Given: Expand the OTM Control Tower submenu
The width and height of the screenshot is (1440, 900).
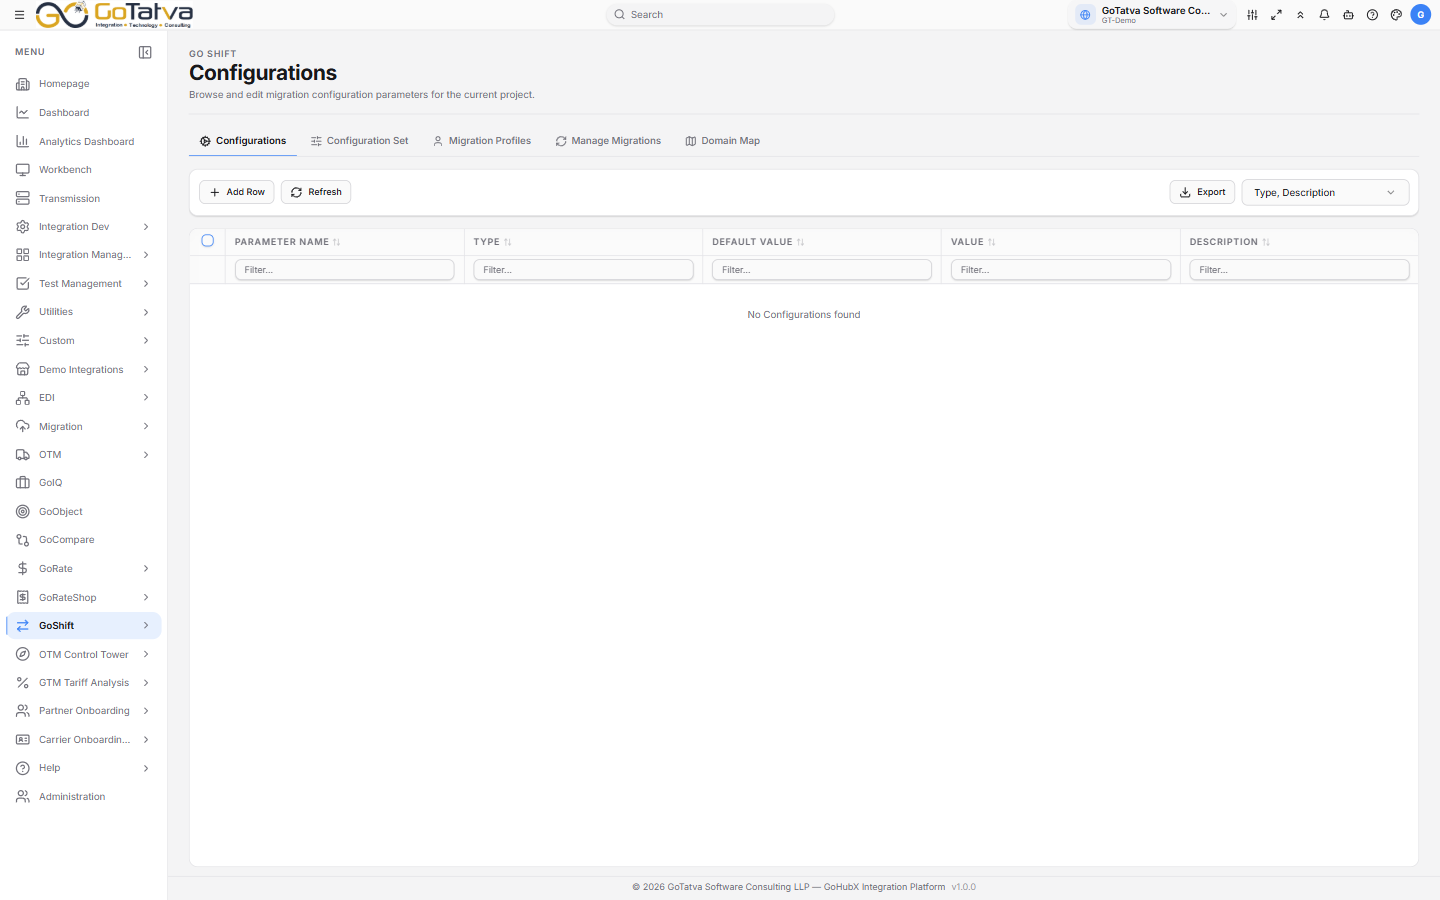Looking at the screenshot, I should 146,655.
